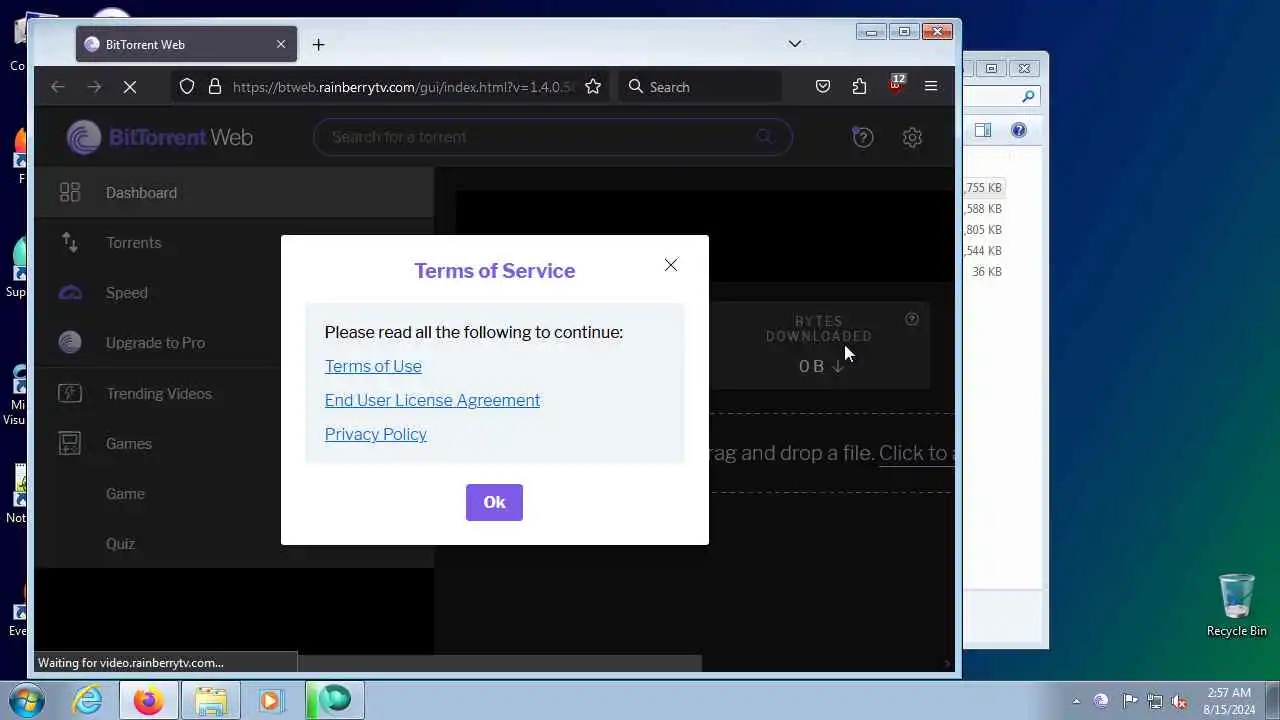Click the Speed gauge icon

(x=70, y=293)
